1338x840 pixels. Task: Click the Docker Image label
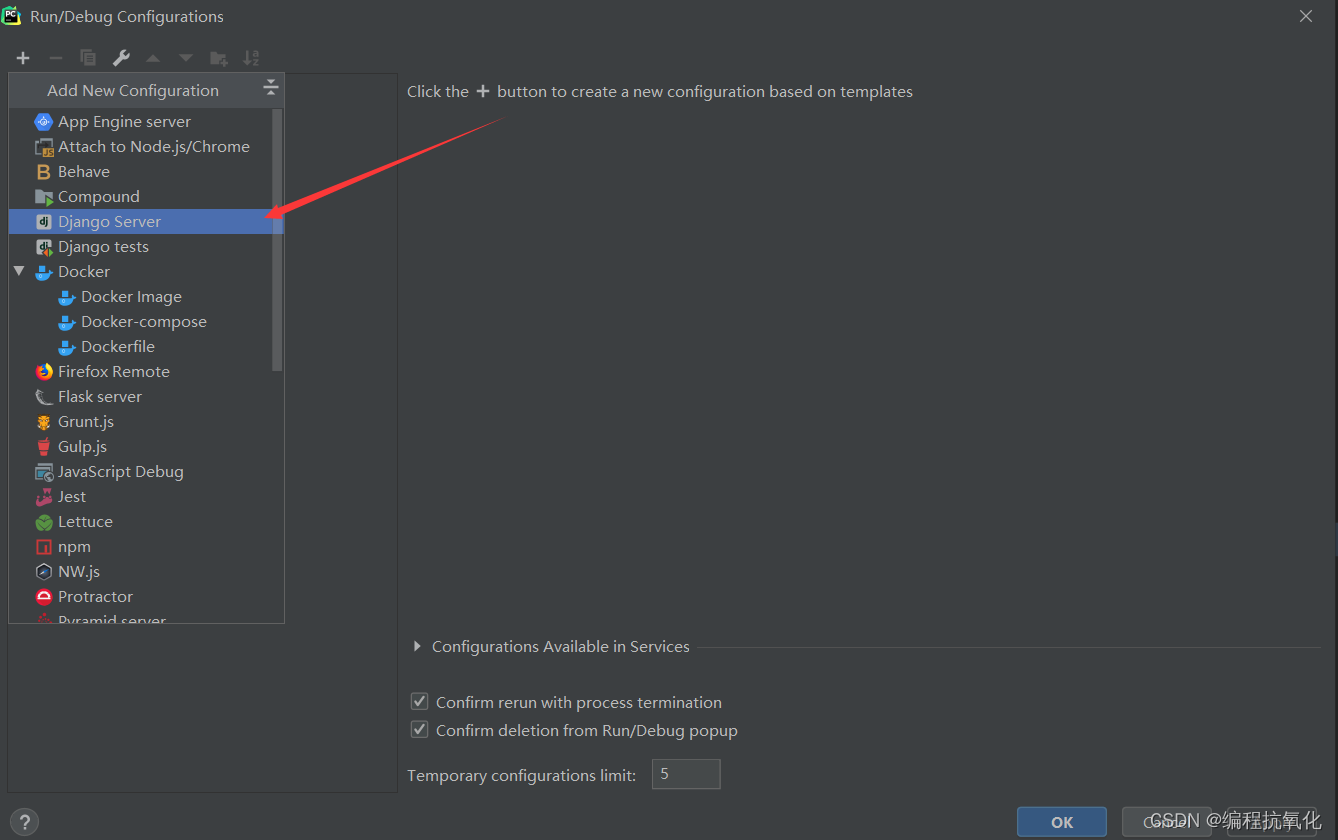click(x=132, y=297)
